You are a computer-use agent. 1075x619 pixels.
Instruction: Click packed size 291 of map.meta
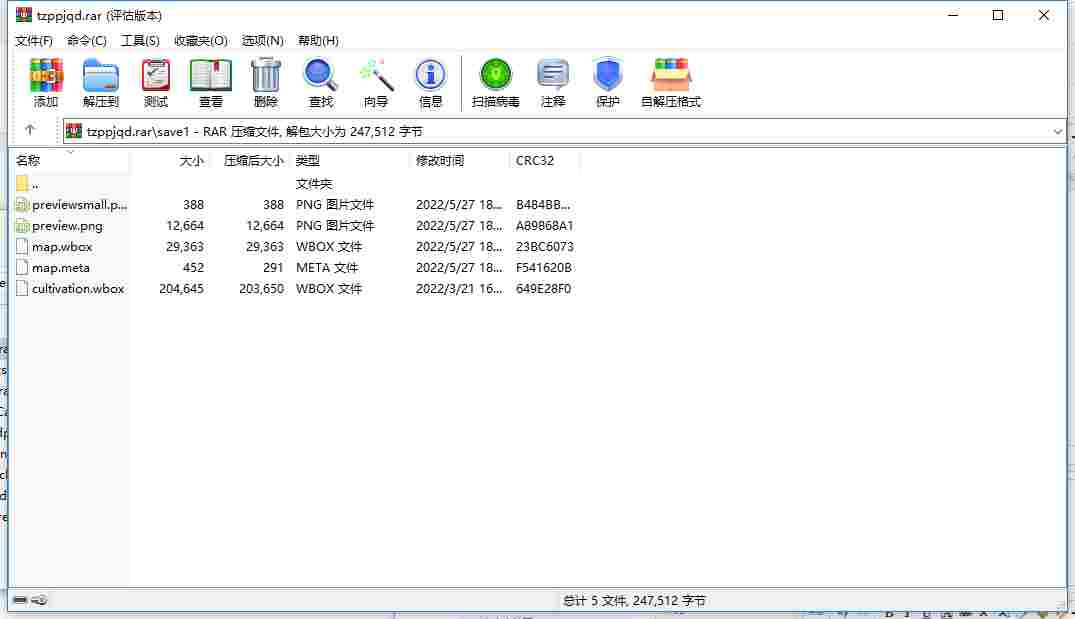pos(273,267)
